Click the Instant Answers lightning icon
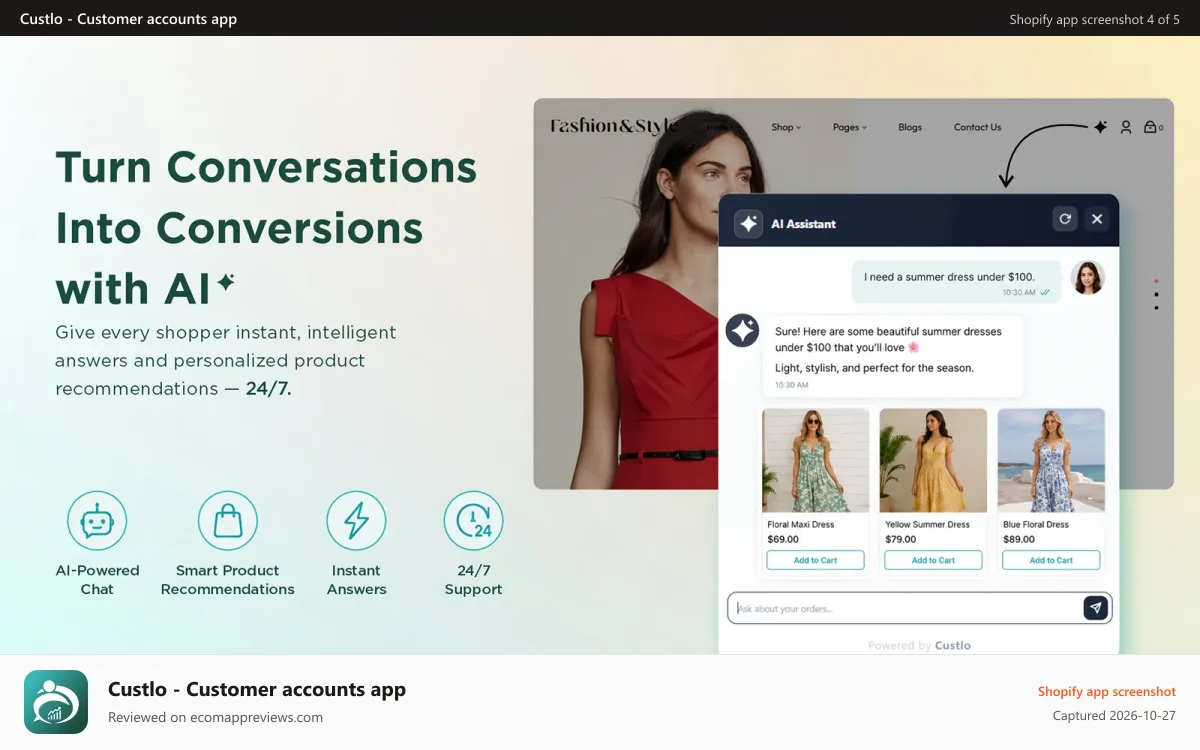 click(356, 521)
